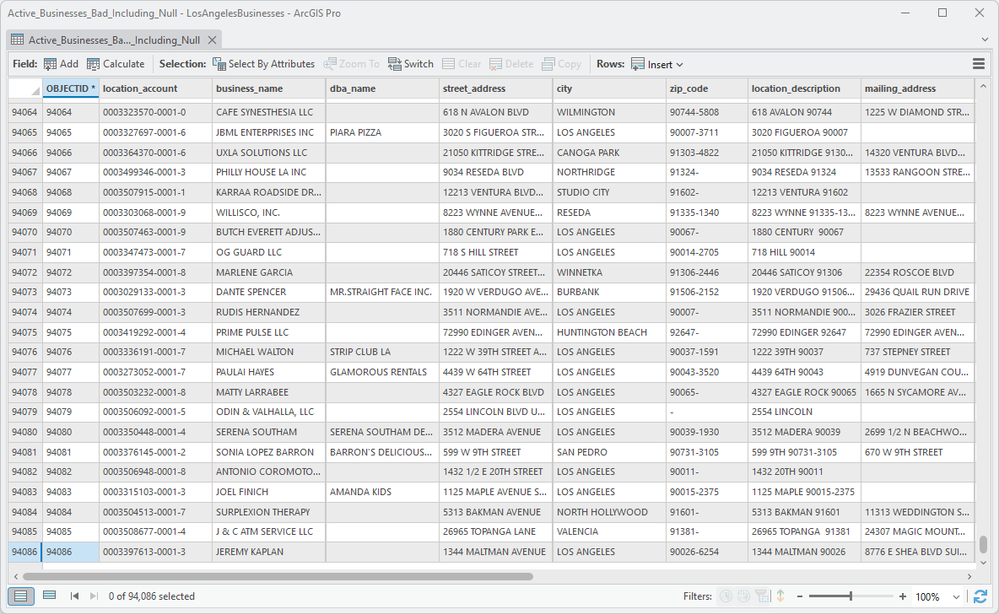Open the Insert rows dropdown arrow
999x614 pixels.
pos(680,64)
